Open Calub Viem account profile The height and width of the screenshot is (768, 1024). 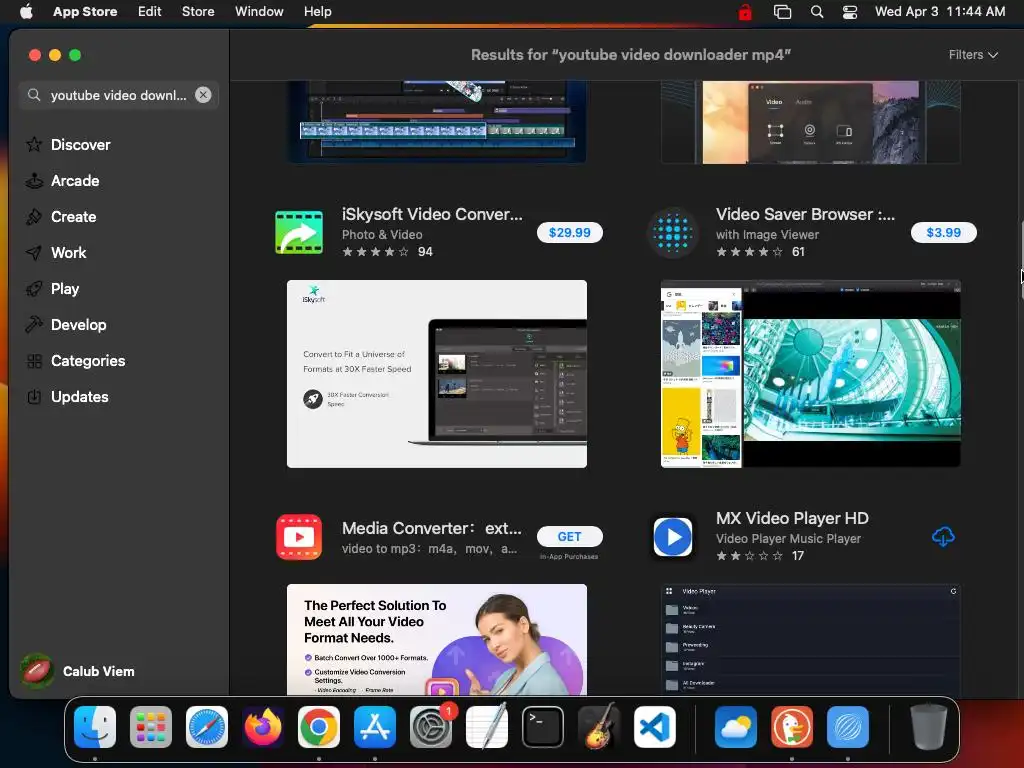pyautogui.click(x=77, y=671)
